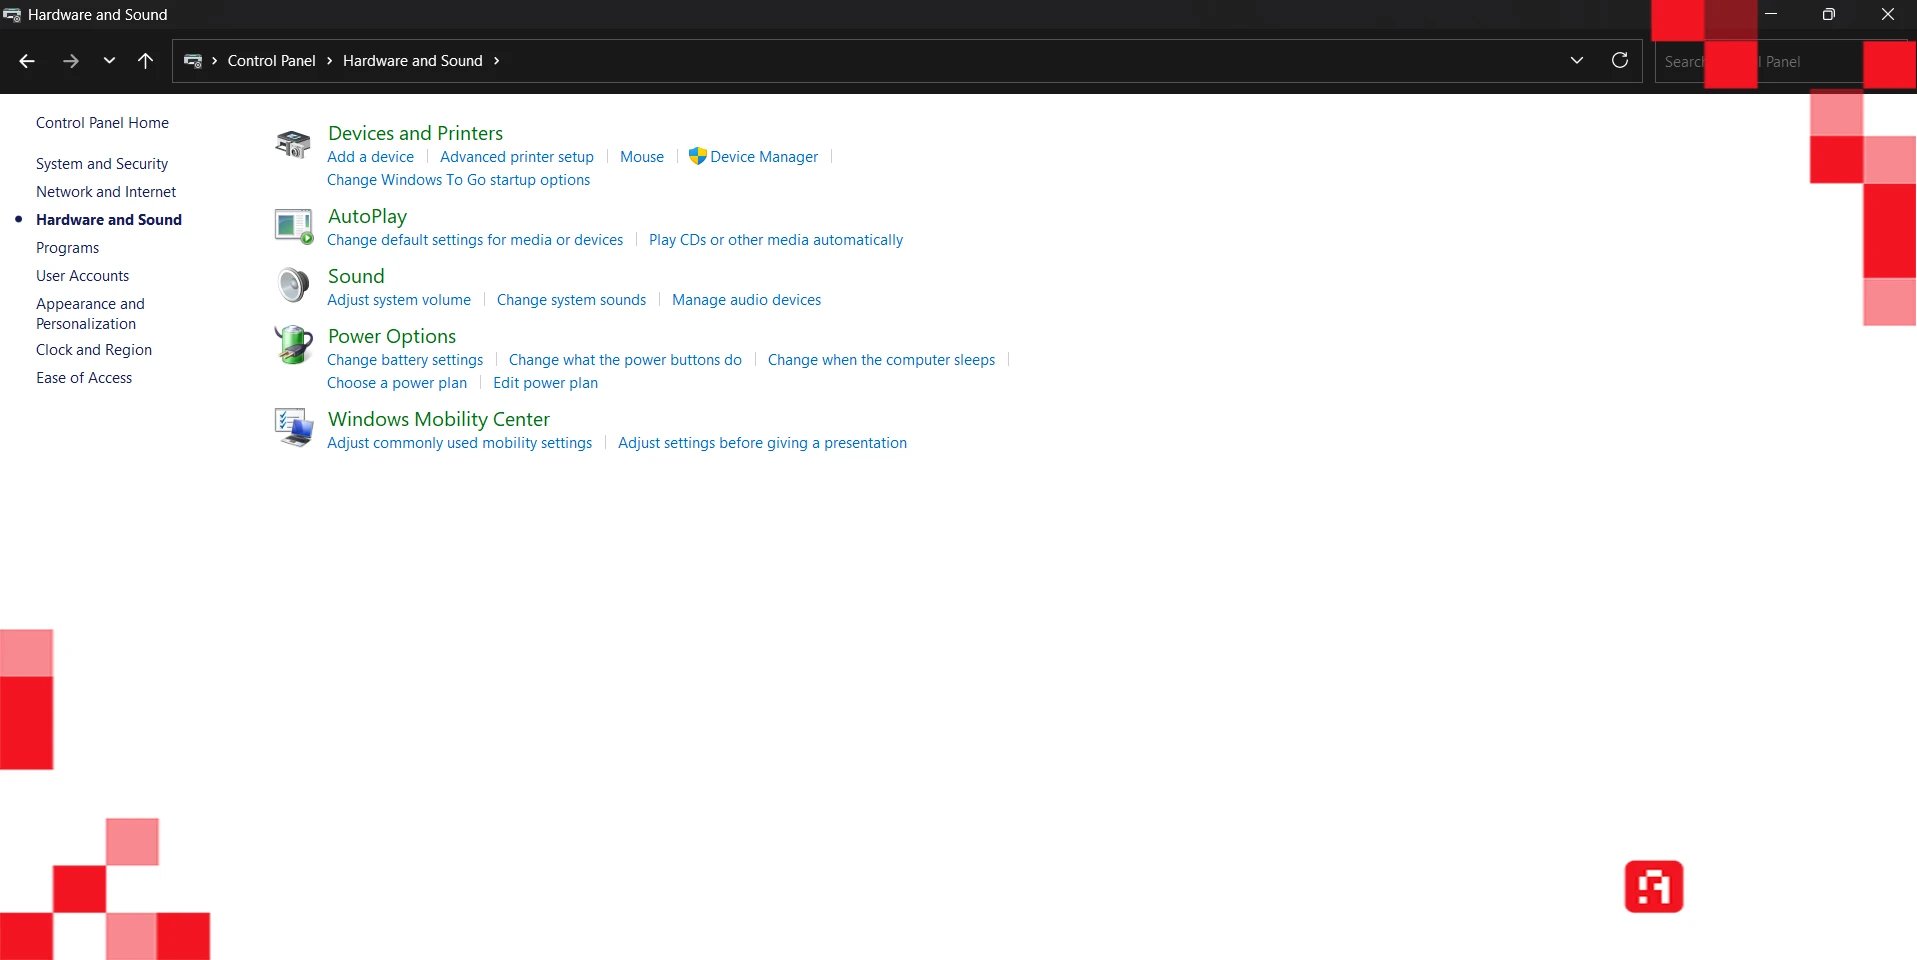Click the Devices and Printers icon
The image size is (1917, 960).
point(293,144)
